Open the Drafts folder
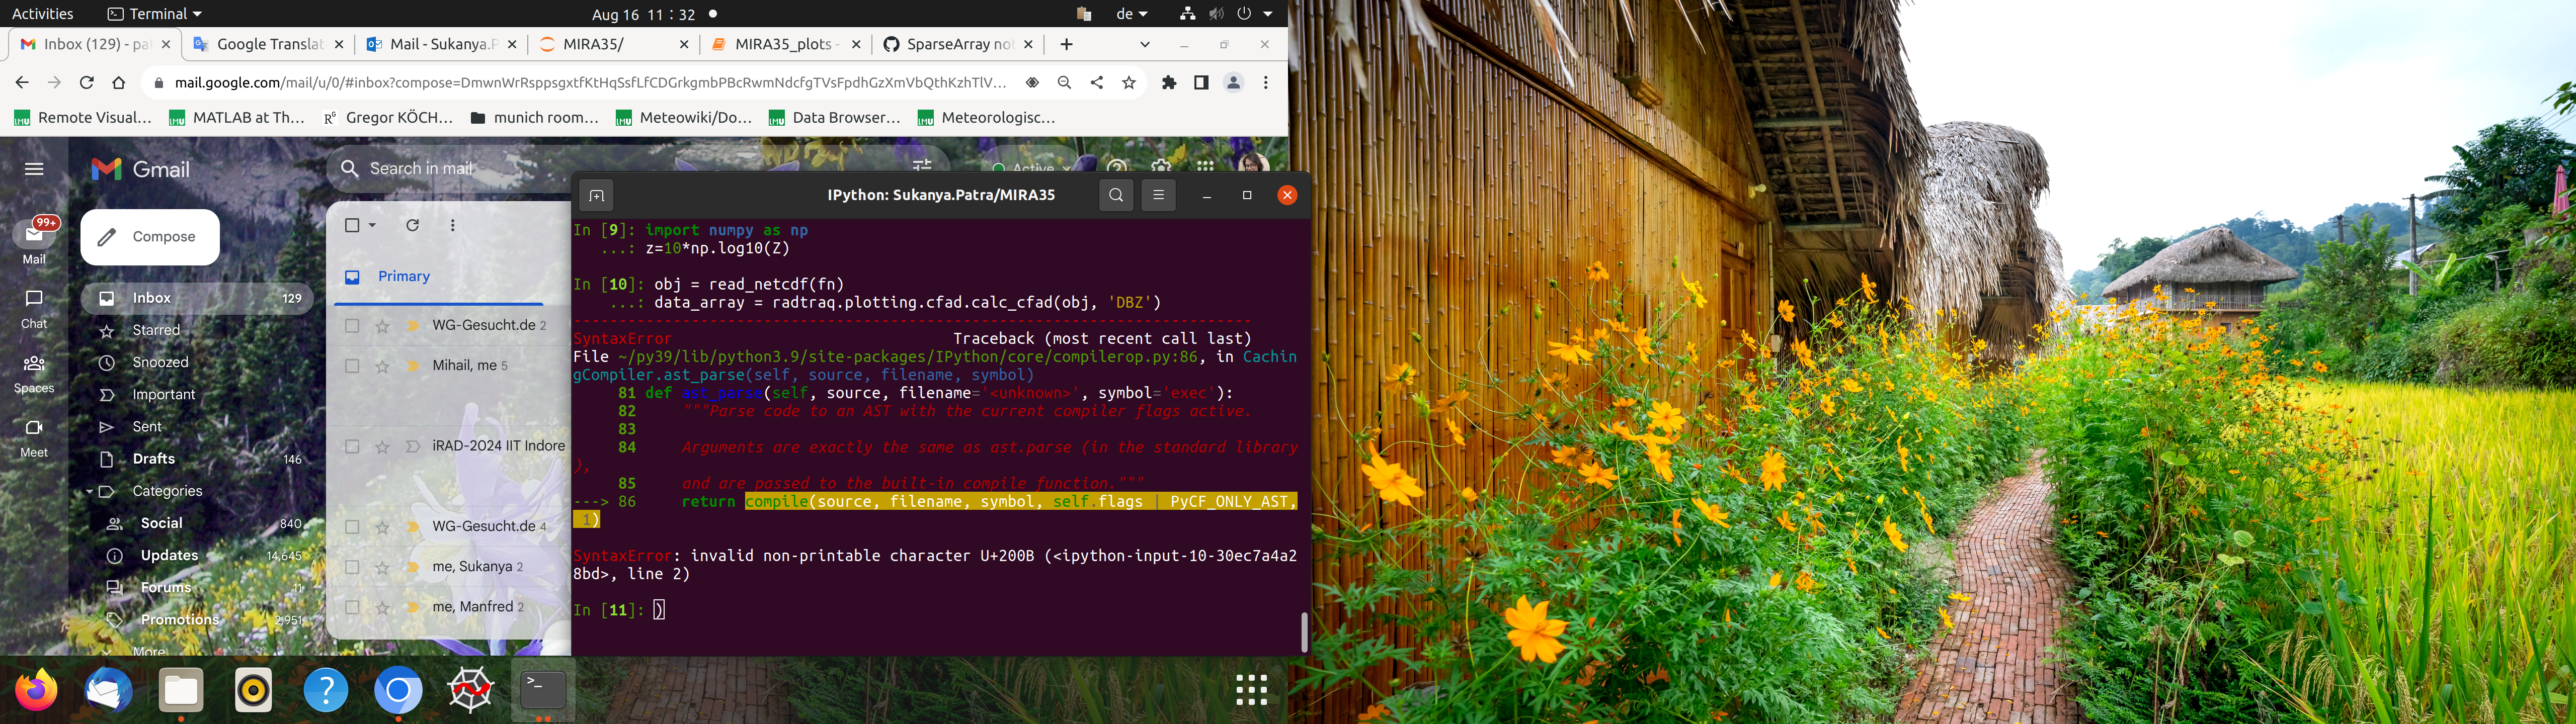The width and height of the screenshot is (2576, 724). point(153,459)
